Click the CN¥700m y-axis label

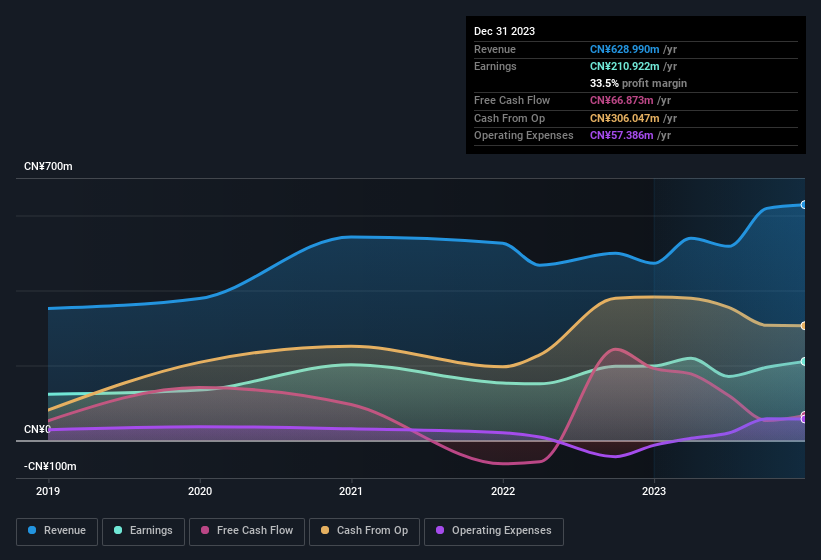[x=48, y=166]
